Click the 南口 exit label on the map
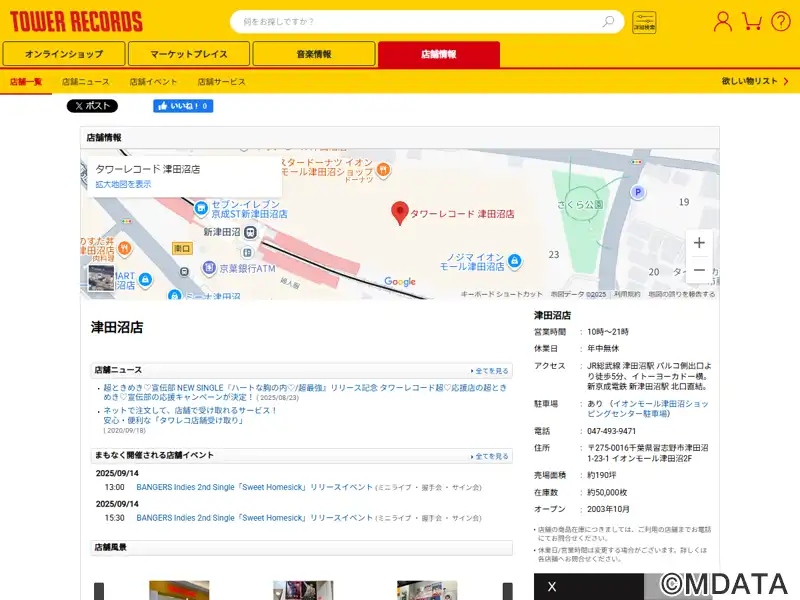Image resolution: width=800 pixels, height=600 pixels. [182, 248]
